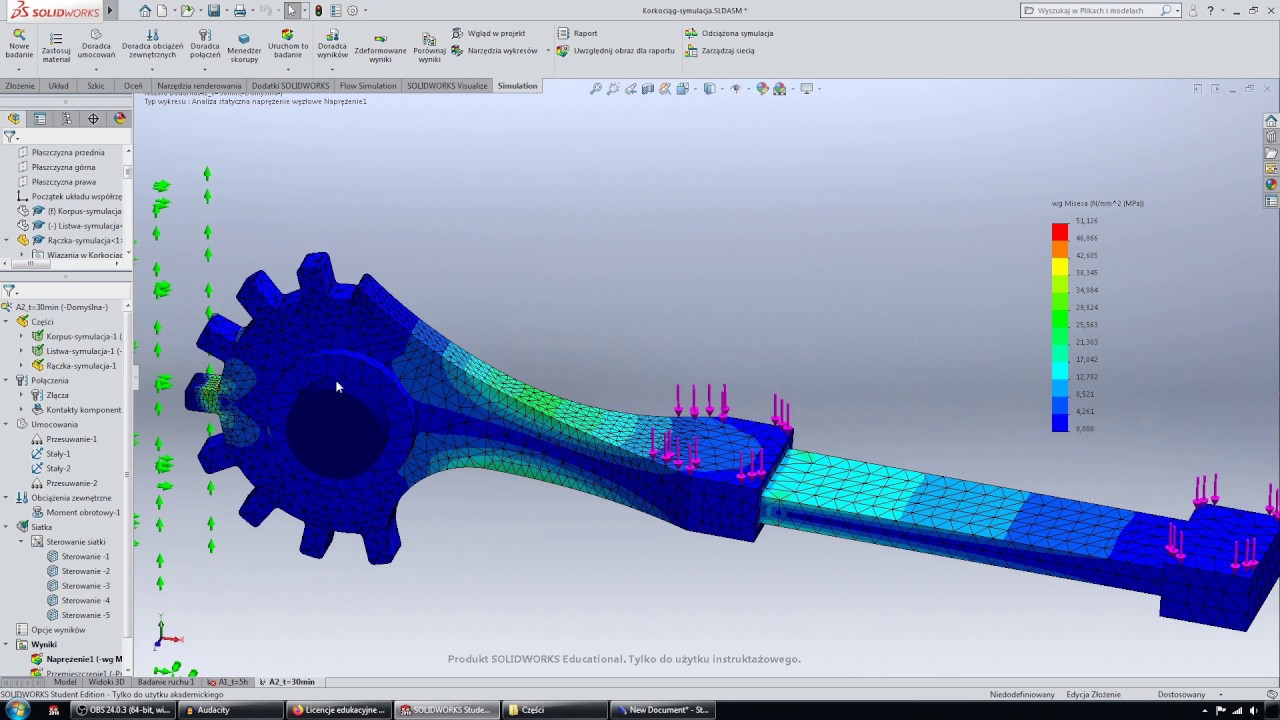Click the Raport button

click(577, 33)
